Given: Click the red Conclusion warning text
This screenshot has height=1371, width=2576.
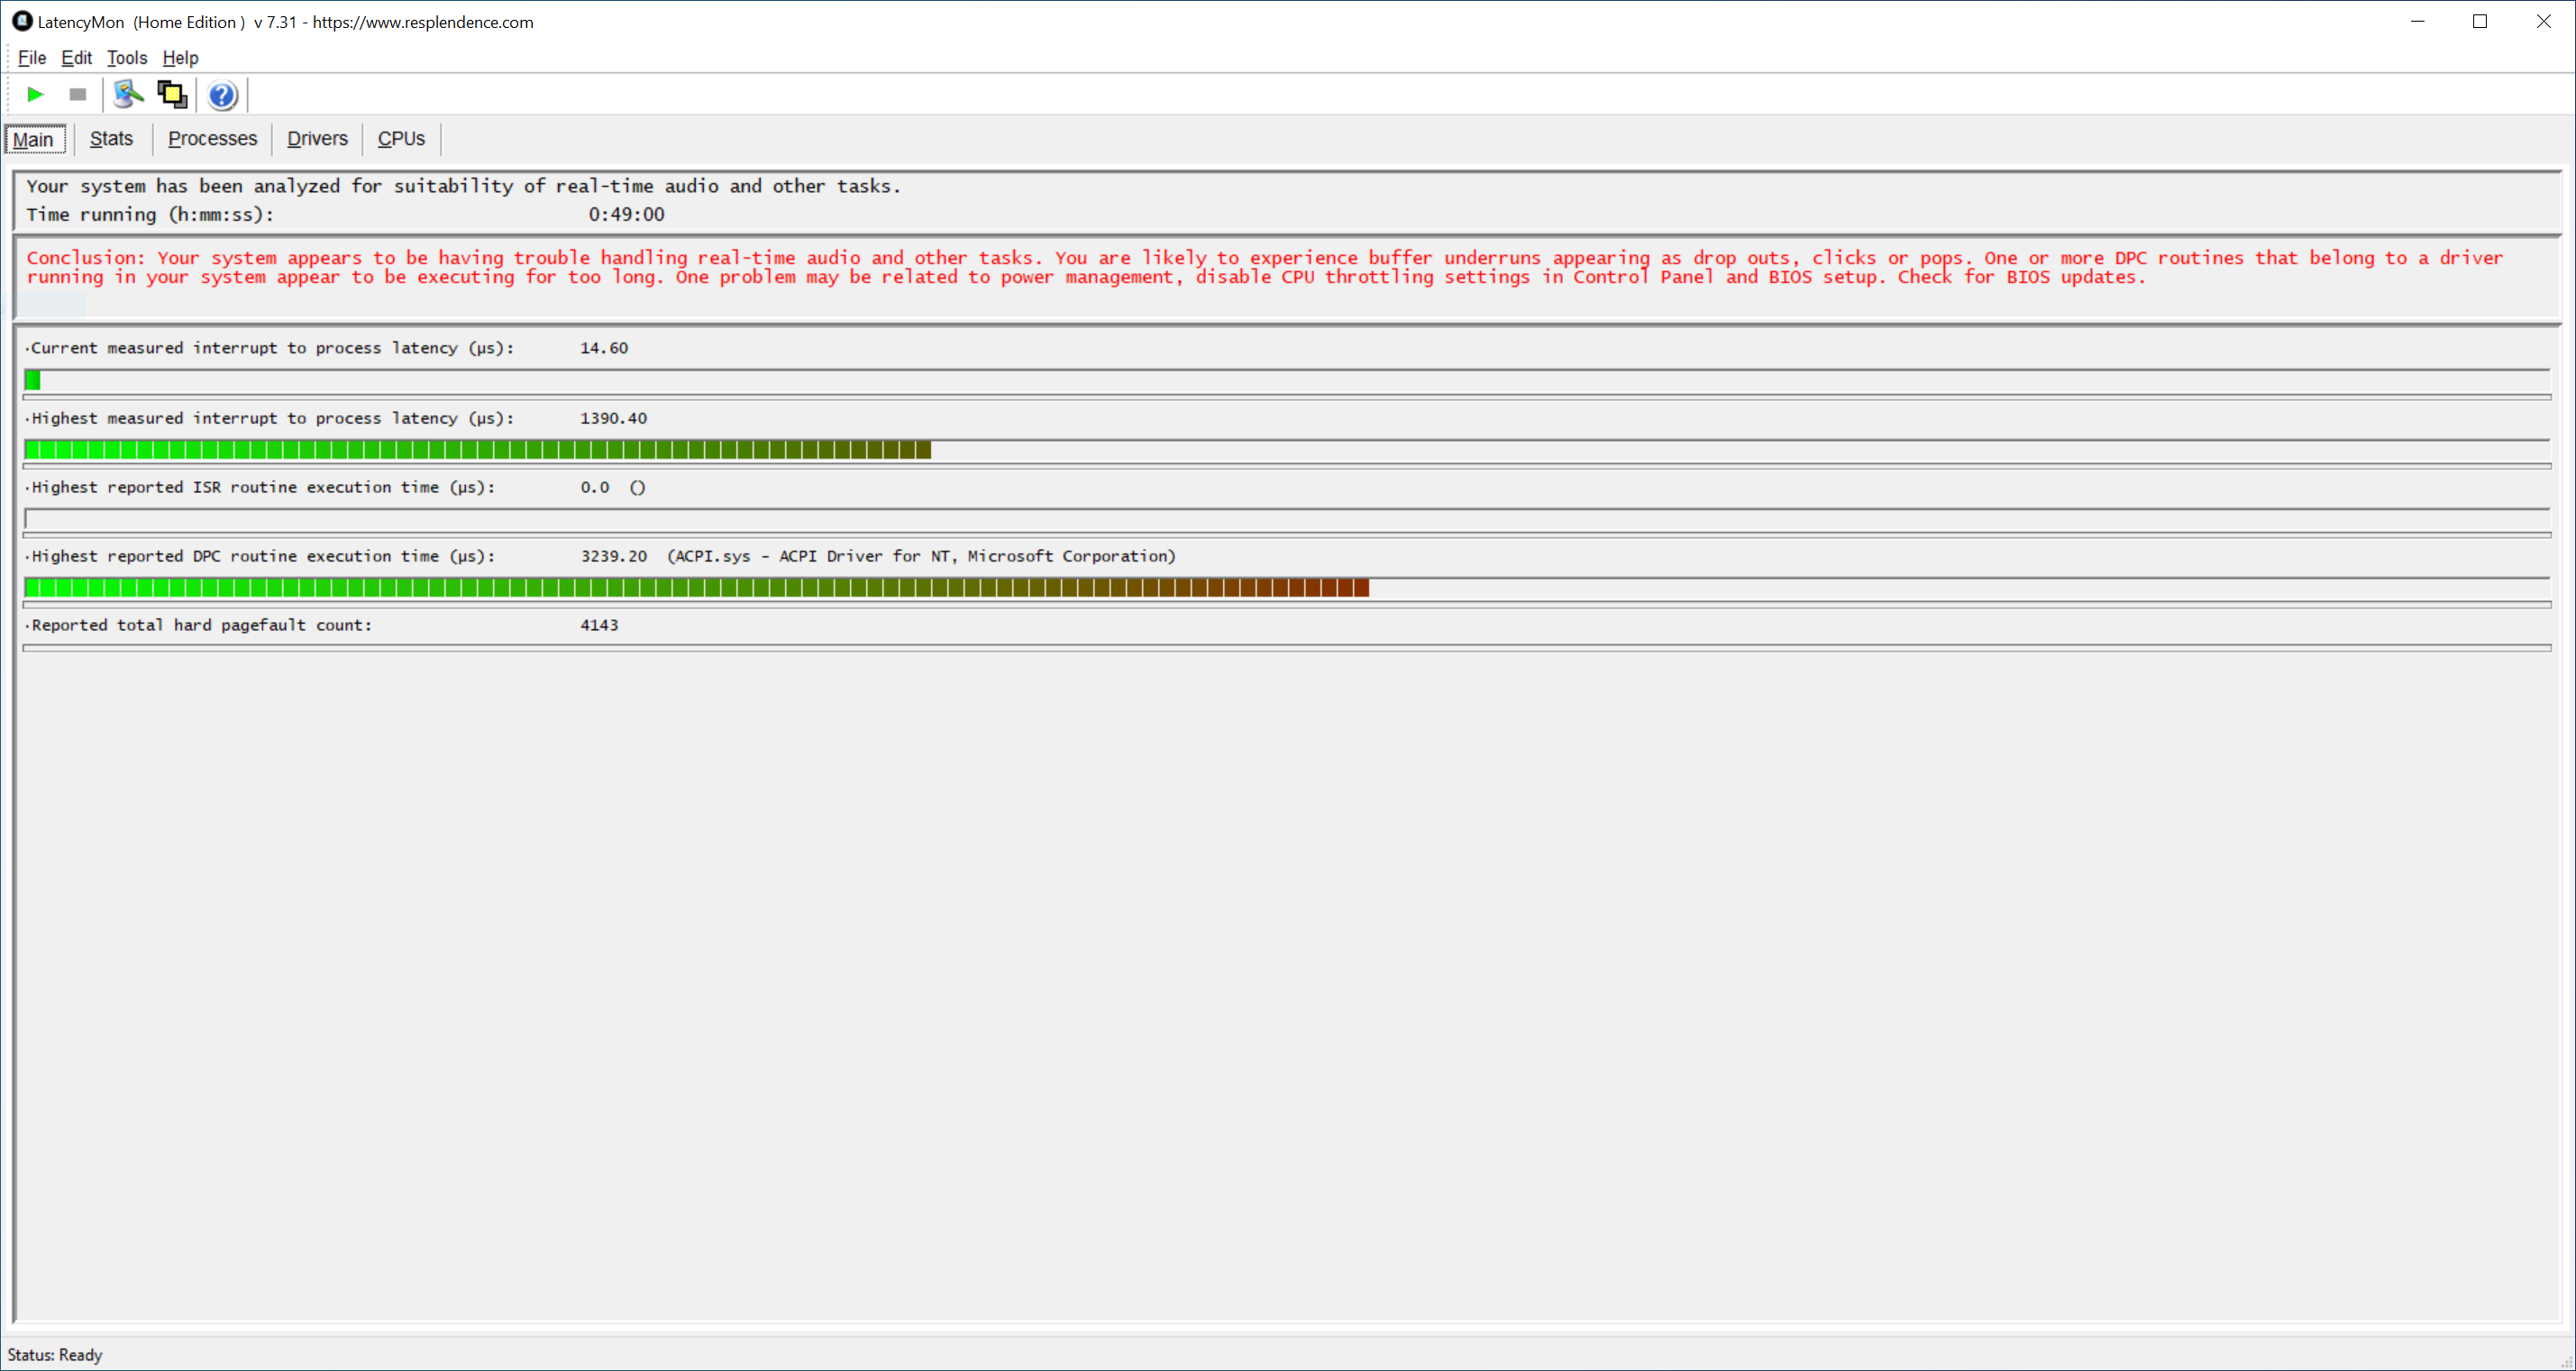Looking at the screenshot, I should pyautogui.click(x=1265, y=267).
